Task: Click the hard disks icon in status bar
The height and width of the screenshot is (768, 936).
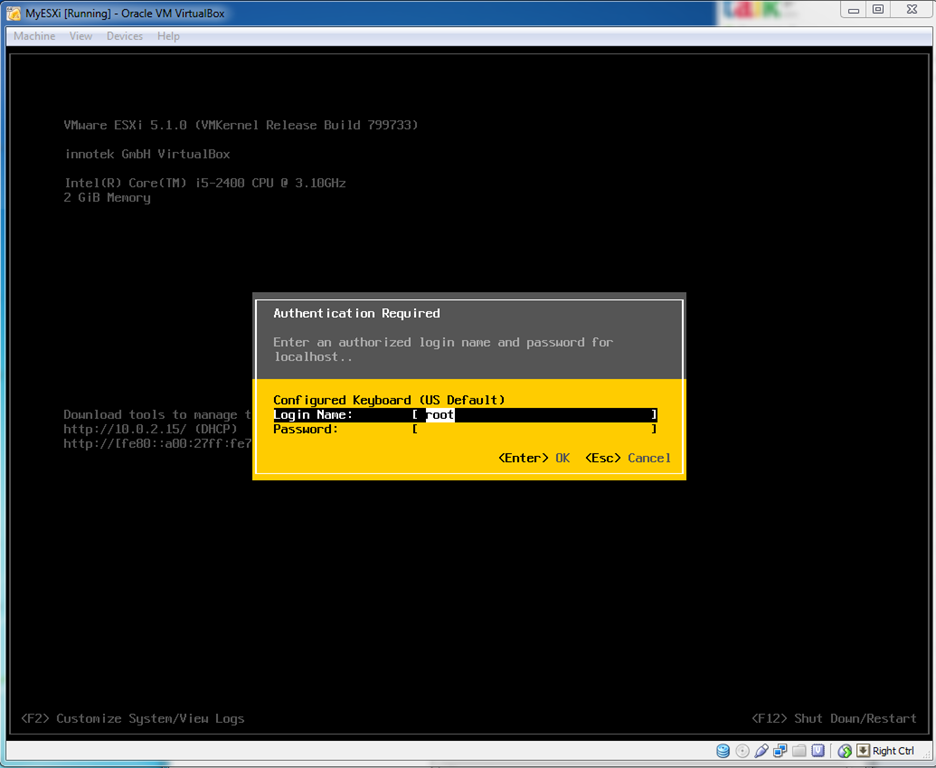Action: point(722,751)
